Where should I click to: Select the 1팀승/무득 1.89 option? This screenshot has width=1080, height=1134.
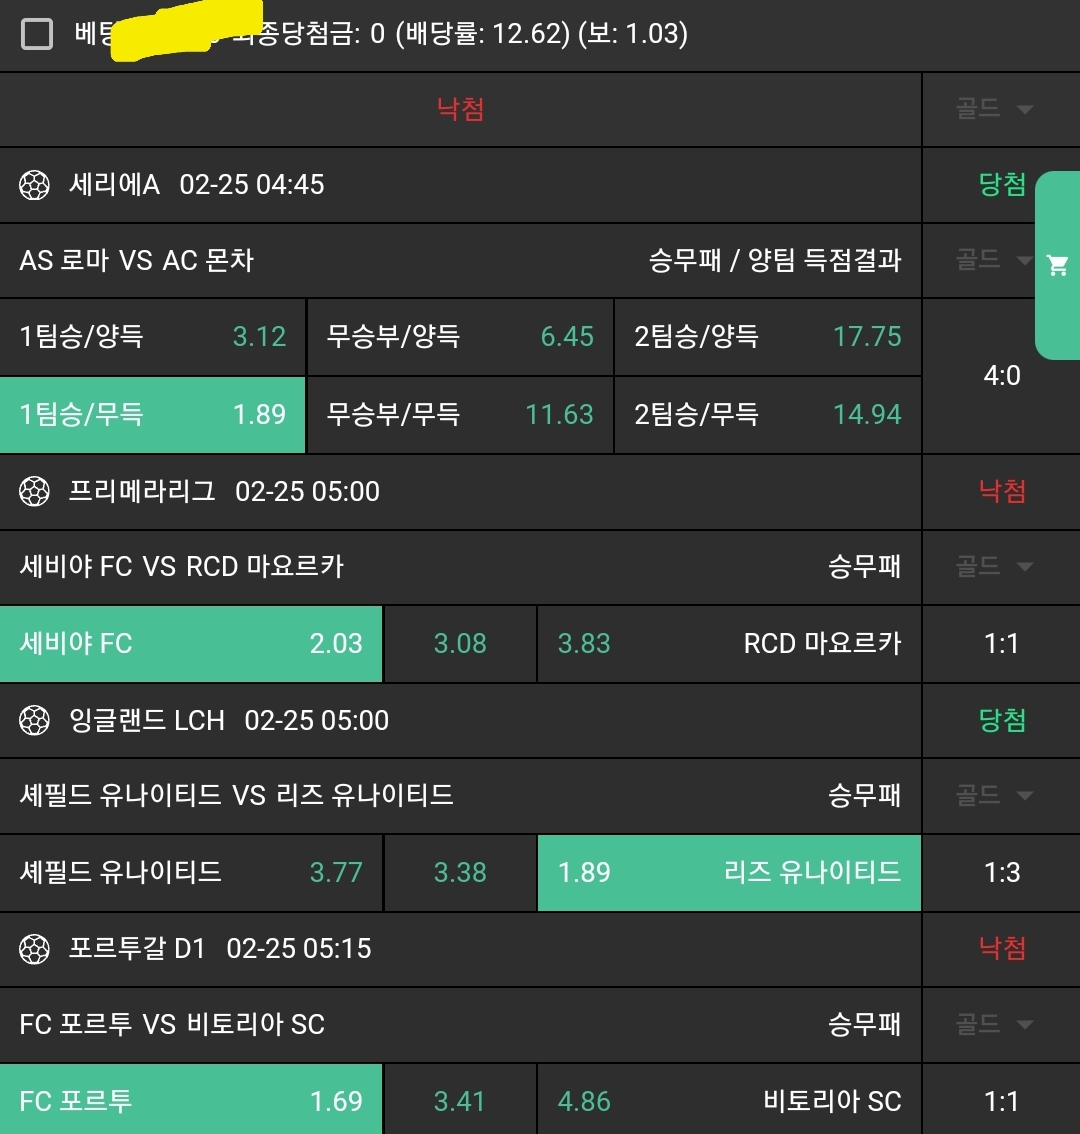(152, 414)
